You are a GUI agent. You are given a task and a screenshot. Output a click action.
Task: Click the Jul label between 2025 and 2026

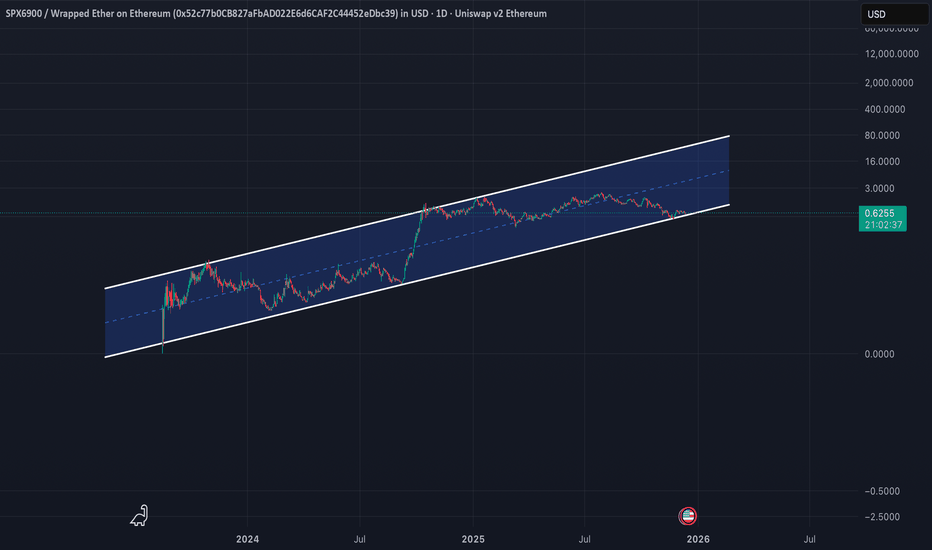click(x=585, y=539)
